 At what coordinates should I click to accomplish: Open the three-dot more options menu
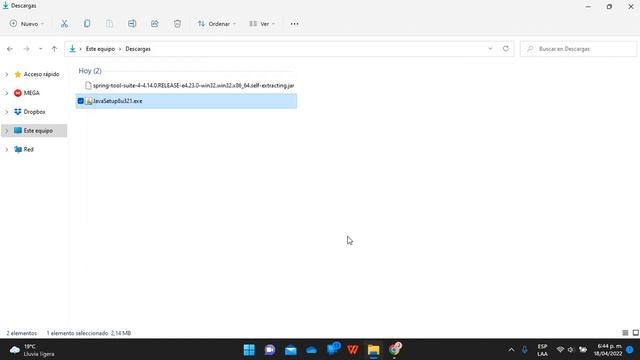point(294,24)
